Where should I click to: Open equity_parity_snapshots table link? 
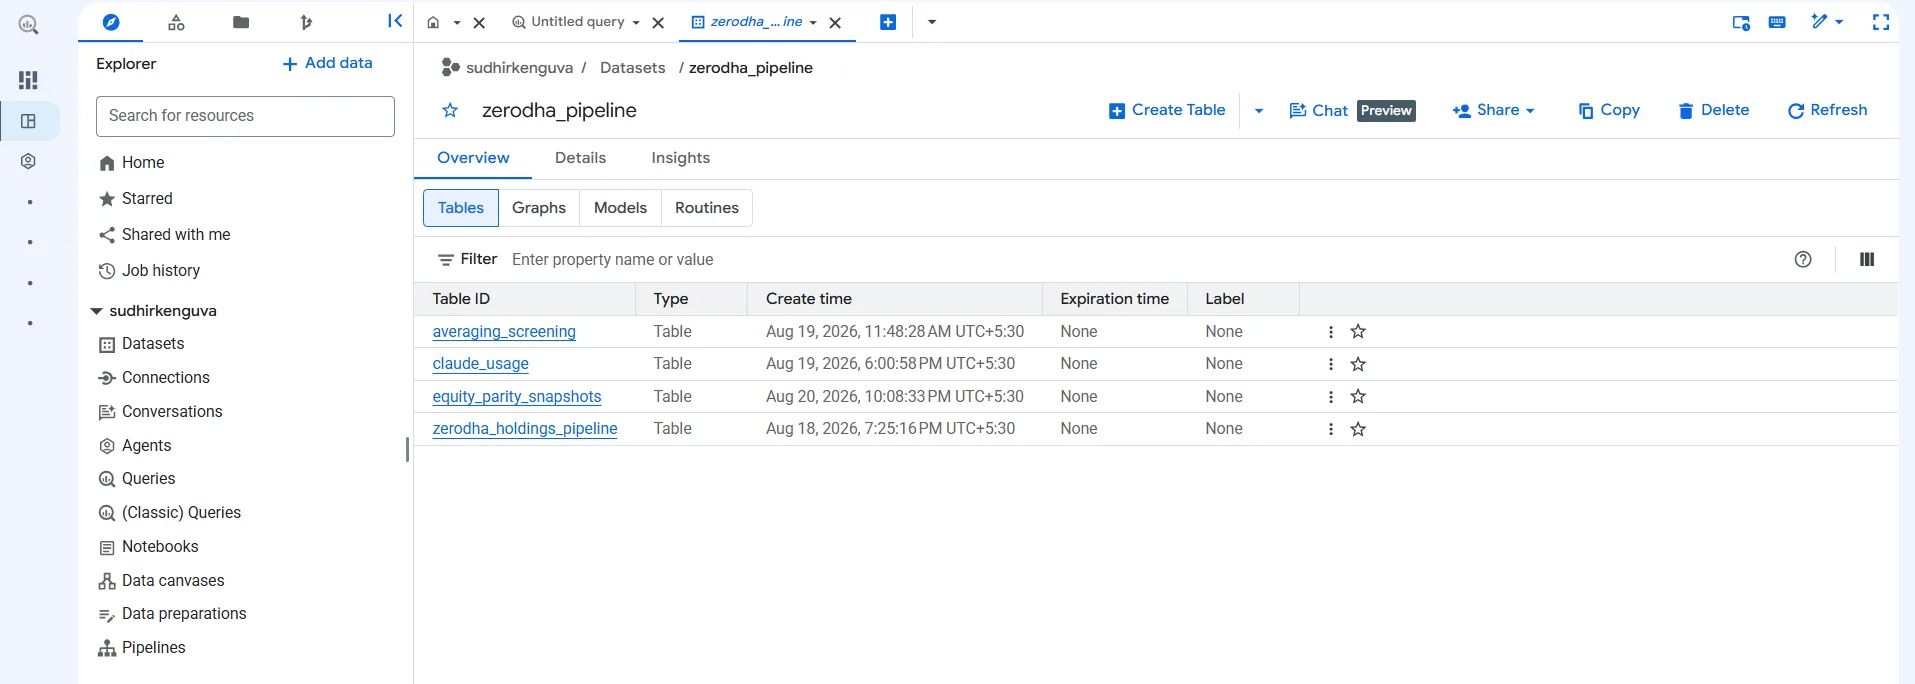517,397
